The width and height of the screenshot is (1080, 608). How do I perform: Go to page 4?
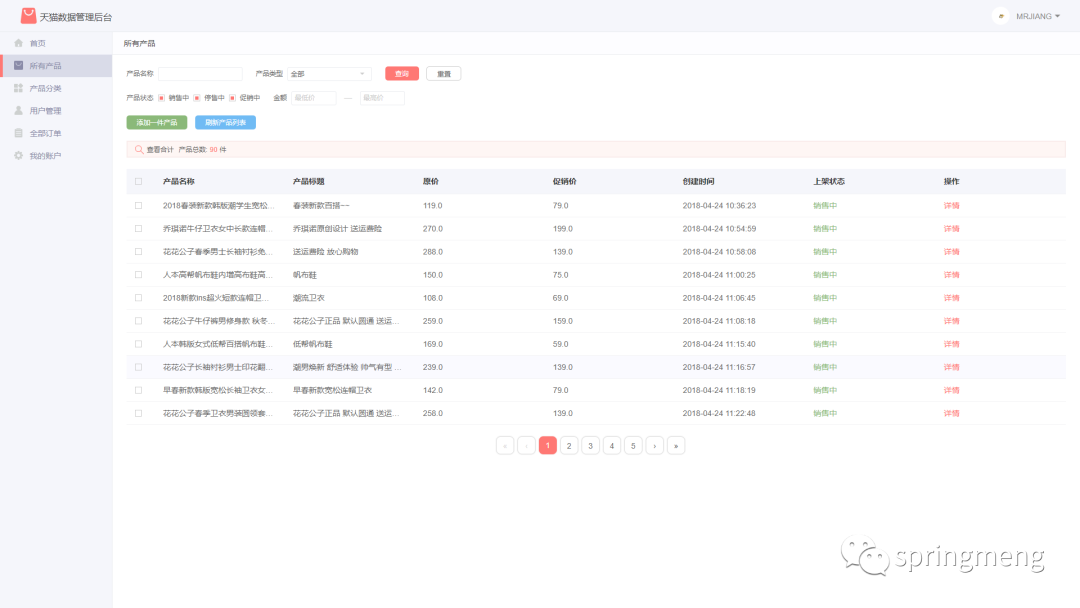tap(612, 445)
